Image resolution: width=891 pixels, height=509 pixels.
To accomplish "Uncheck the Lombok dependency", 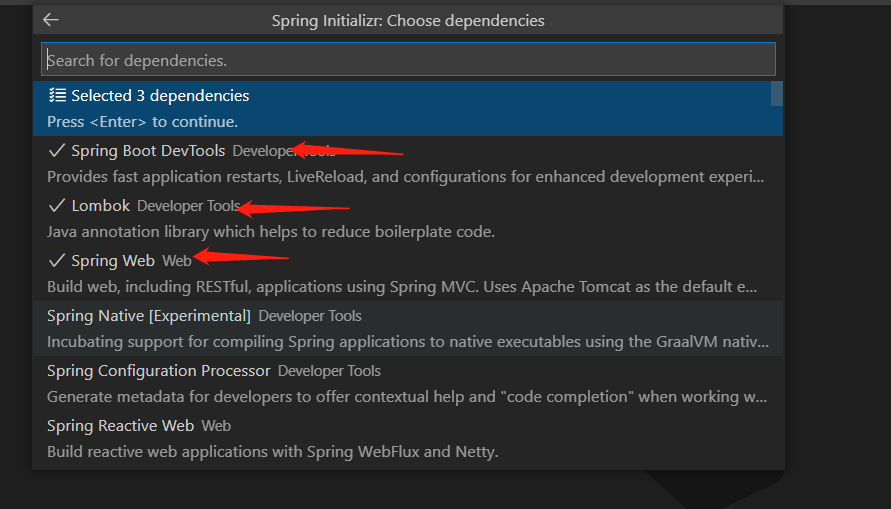I will pyautogui.click(x=101, y=206).
